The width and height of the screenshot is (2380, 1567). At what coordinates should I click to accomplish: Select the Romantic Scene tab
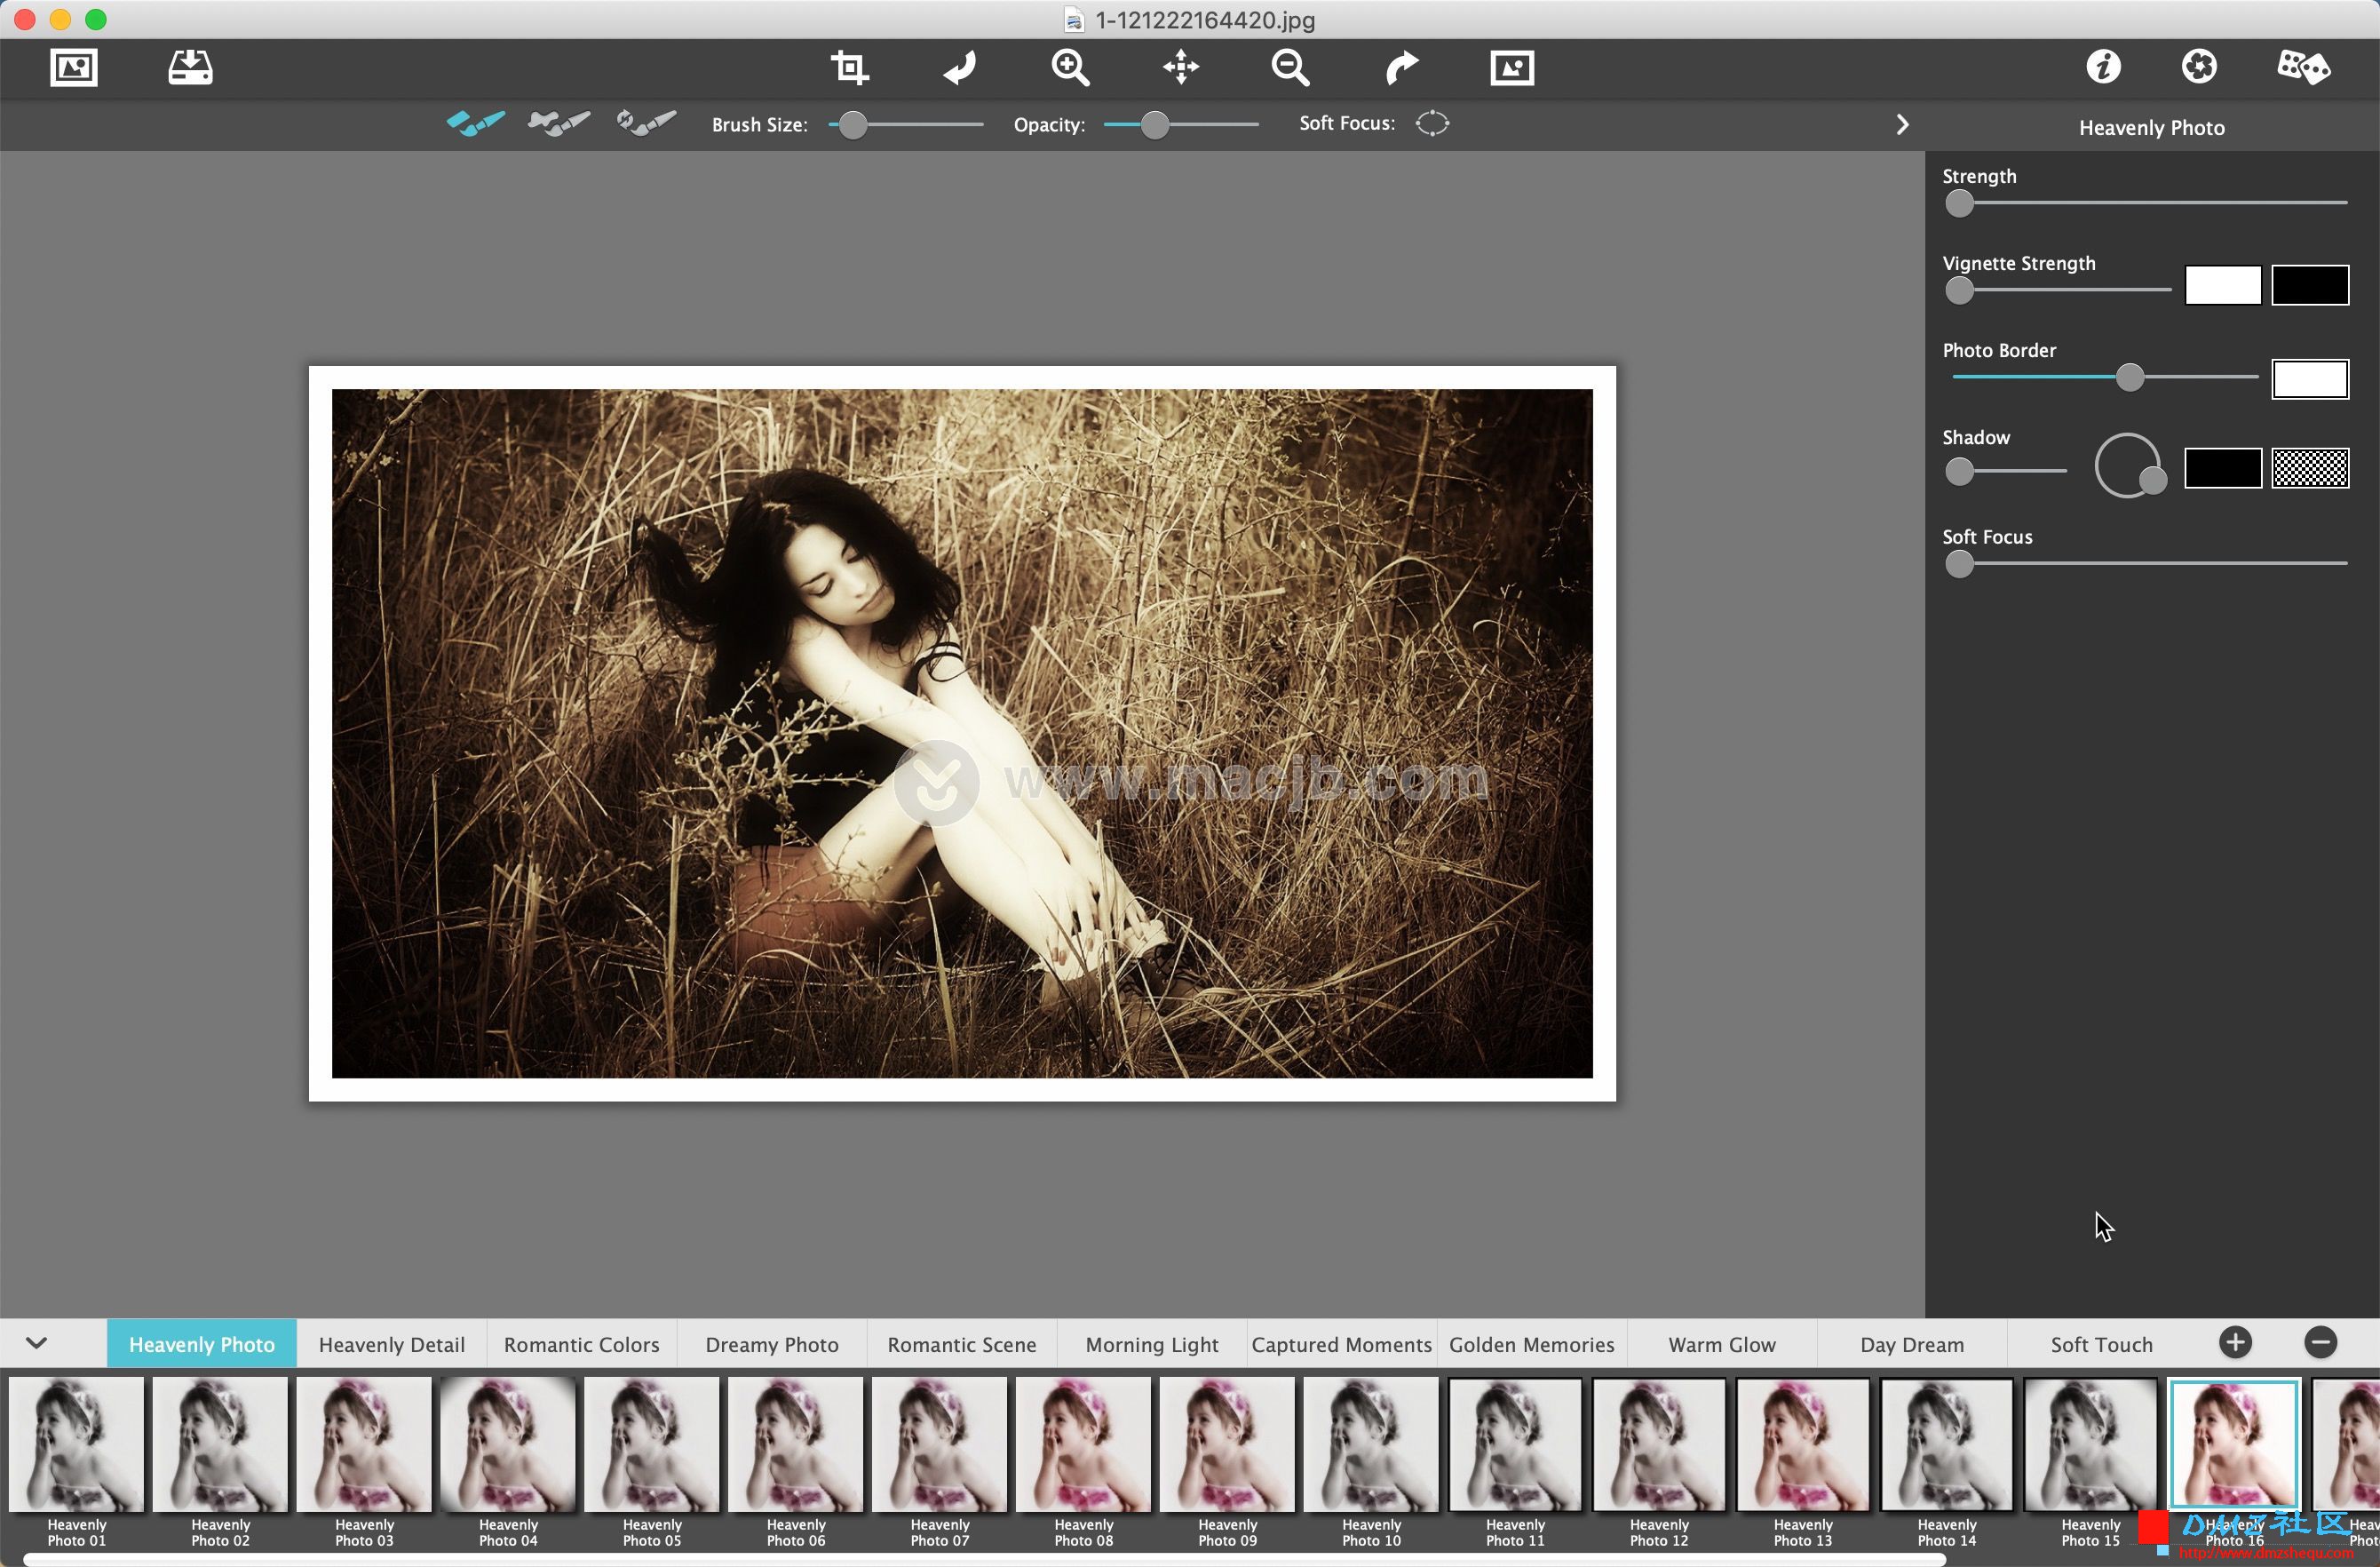[961, 1343]
